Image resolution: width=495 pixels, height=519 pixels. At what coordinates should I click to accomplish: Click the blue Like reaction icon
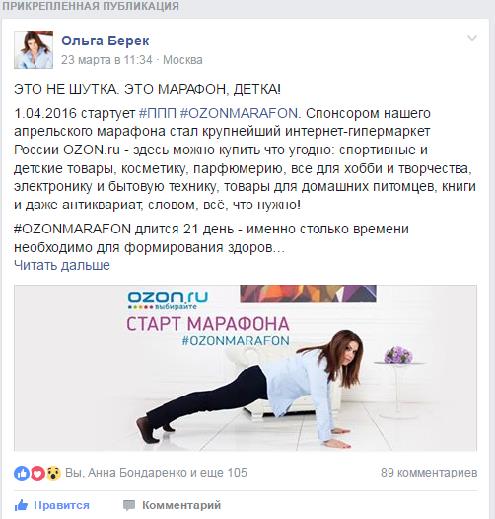click(x=22, y=473)
